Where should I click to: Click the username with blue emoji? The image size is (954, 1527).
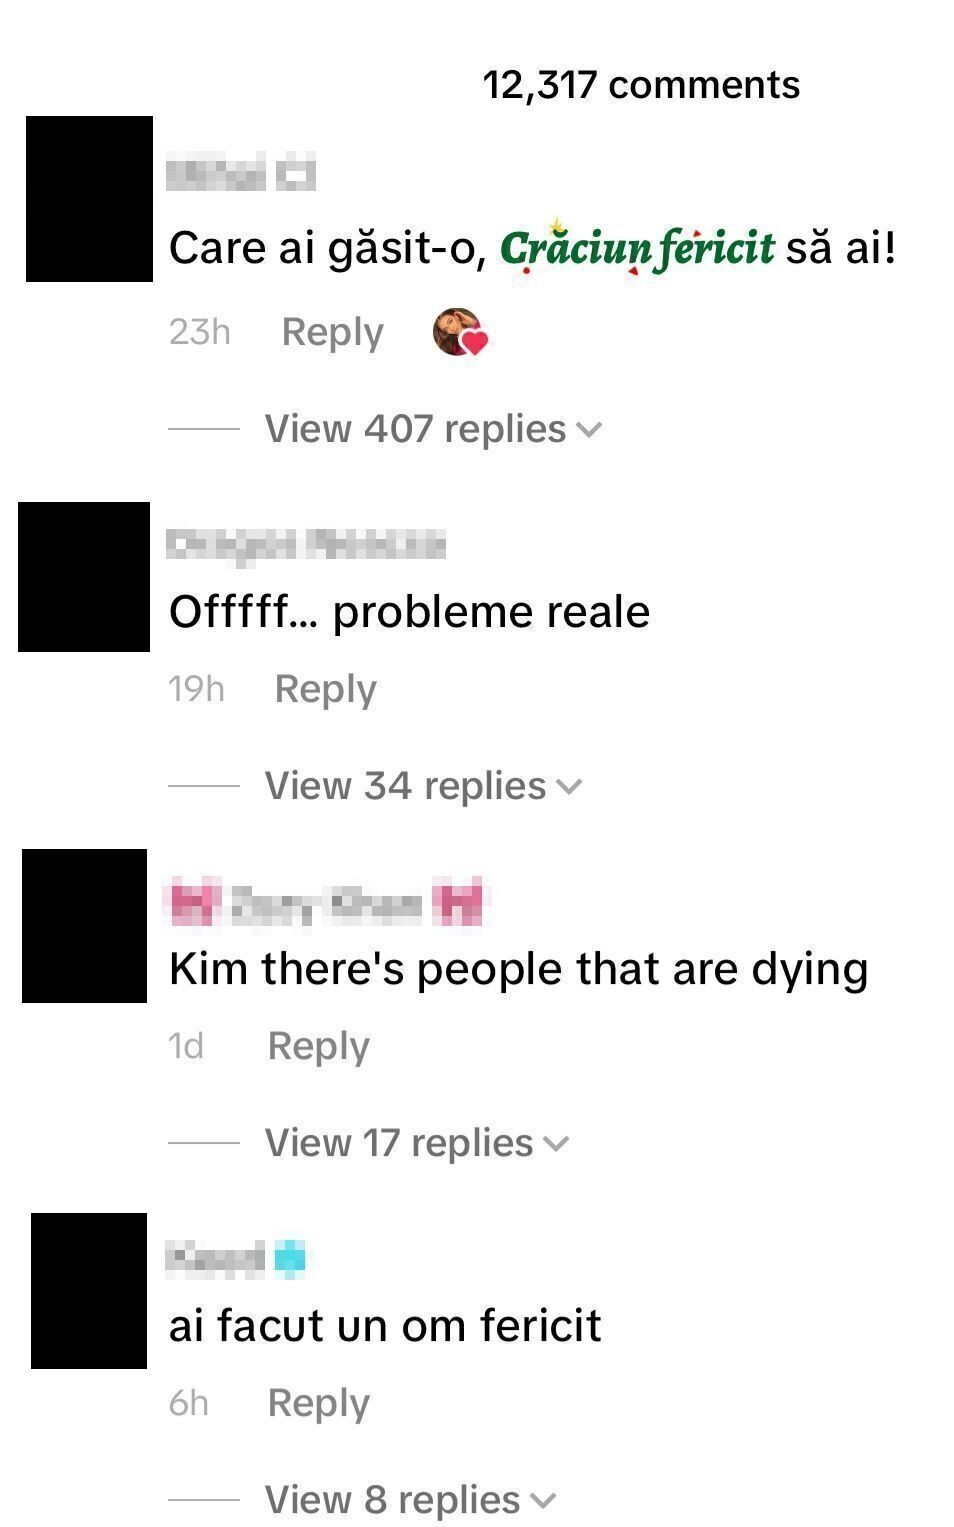(x=236, y=1258)
